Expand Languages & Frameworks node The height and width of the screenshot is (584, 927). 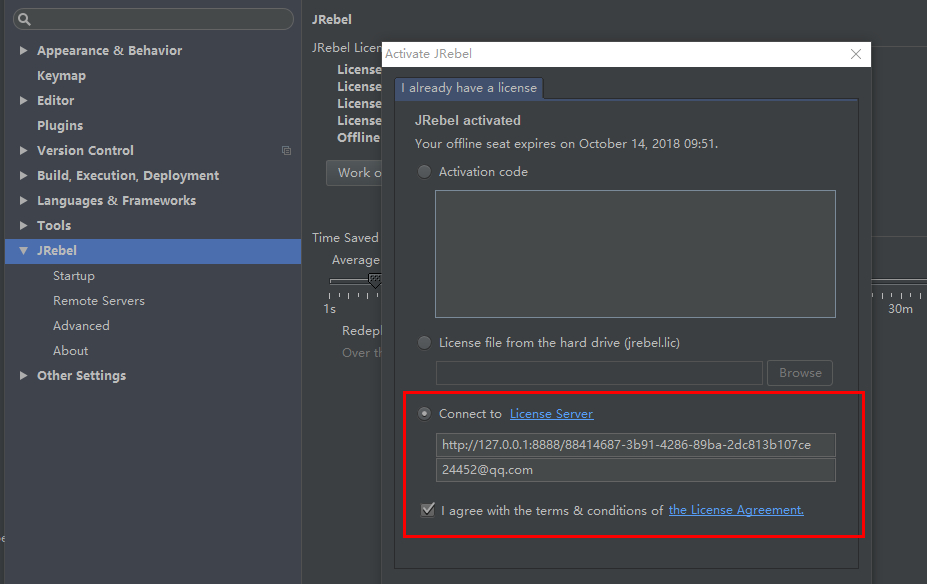23,200
